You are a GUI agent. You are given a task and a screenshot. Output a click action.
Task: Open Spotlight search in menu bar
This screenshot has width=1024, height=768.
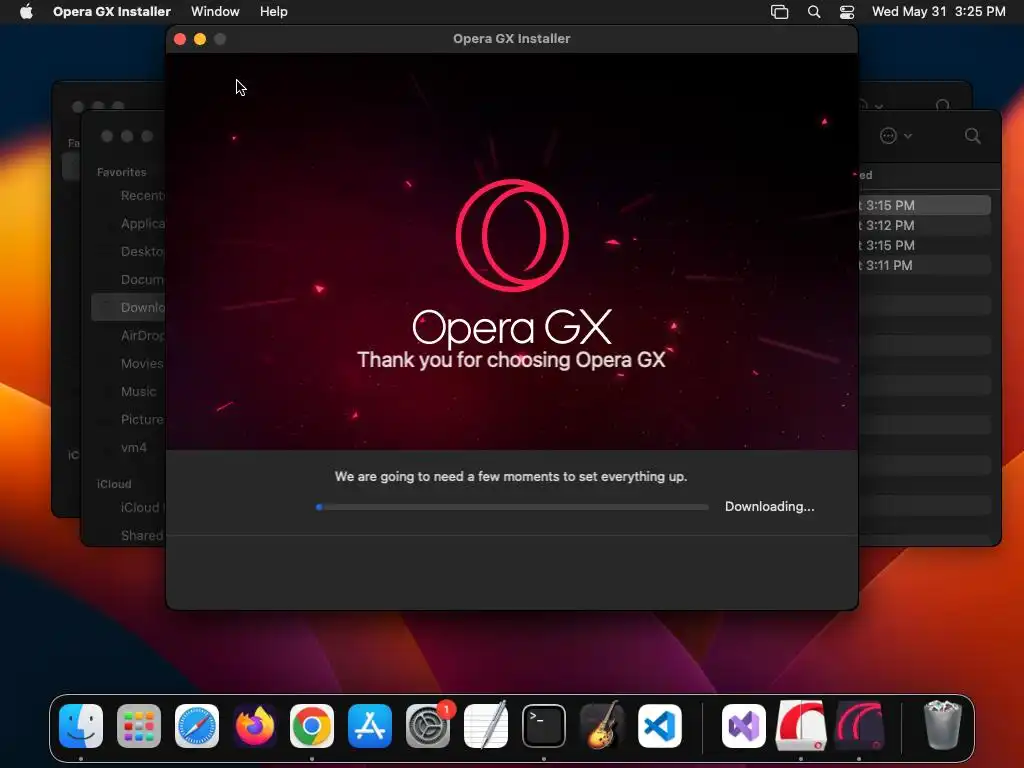click(x=814, y=12)
